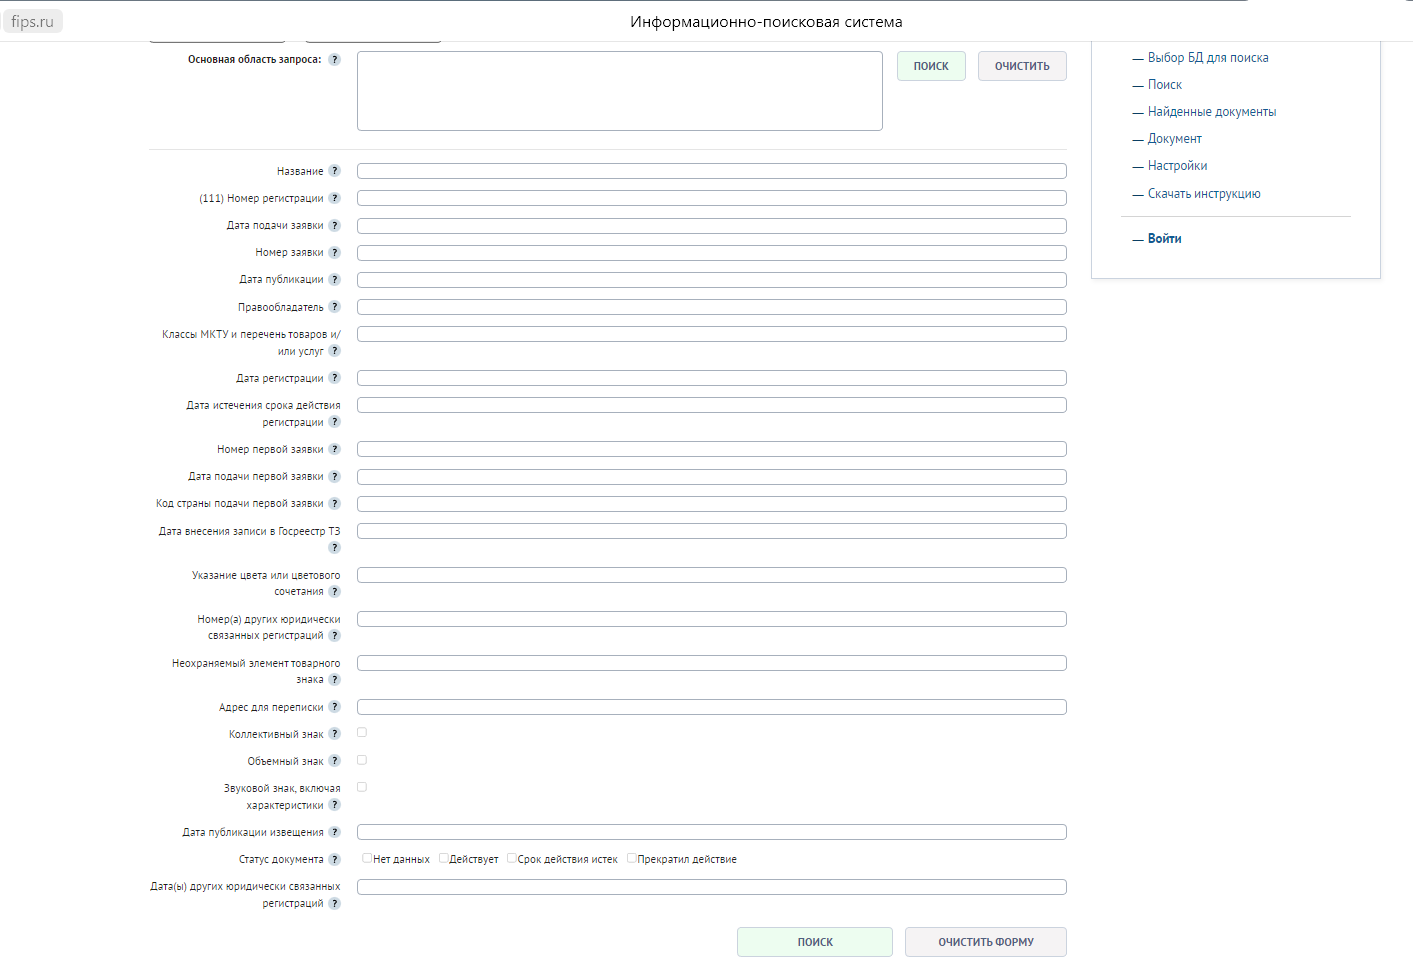Click the top green ПОИСК button

point(931,66)
